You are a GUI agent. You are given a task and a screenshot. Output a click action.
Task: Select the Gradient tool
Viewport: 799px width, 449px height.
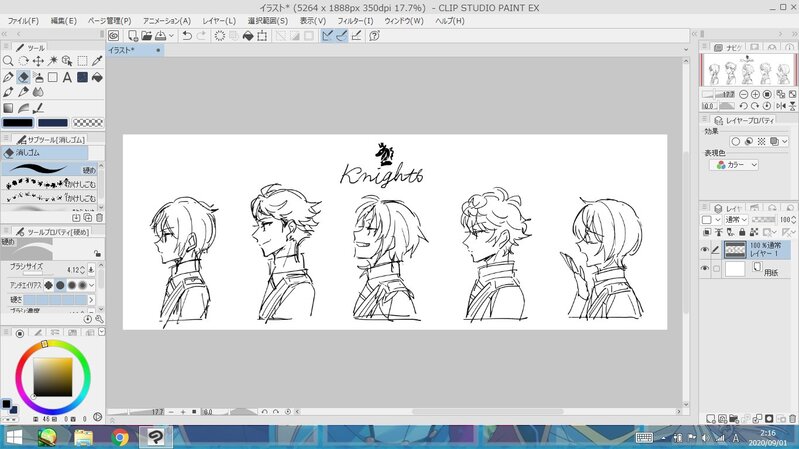point(8,108)
